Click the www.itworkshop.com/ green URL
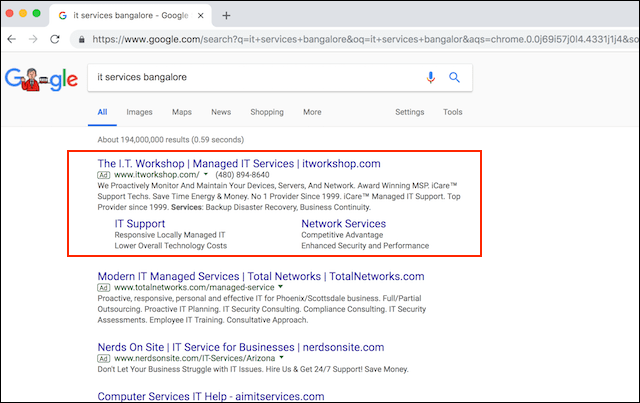The image size is (640, 403). 157,175
